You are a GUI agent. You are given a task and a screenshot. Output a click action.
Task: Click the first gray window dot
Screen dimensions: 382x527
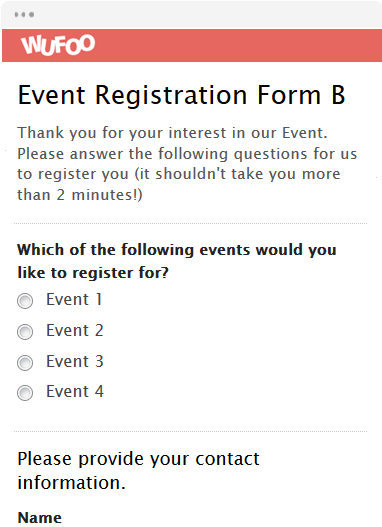16,14
